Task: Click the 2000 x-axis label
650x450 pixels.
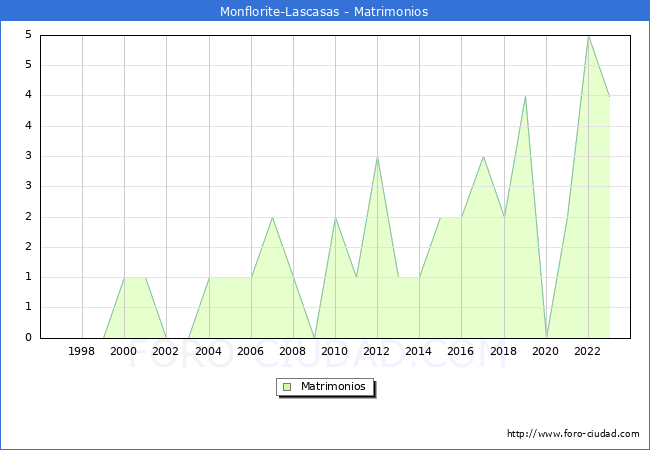Action: (x=124, y=351)
